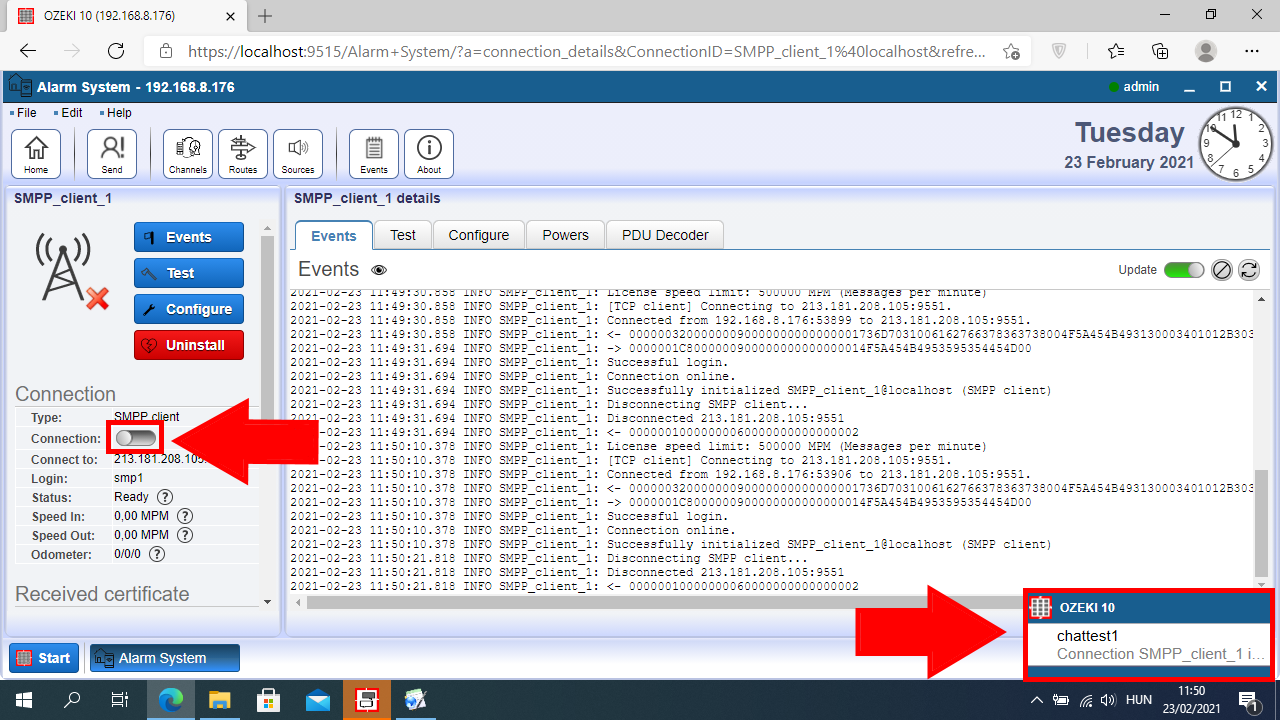
Task: Switch to the Configure tab
Action: tap(479, 235)
